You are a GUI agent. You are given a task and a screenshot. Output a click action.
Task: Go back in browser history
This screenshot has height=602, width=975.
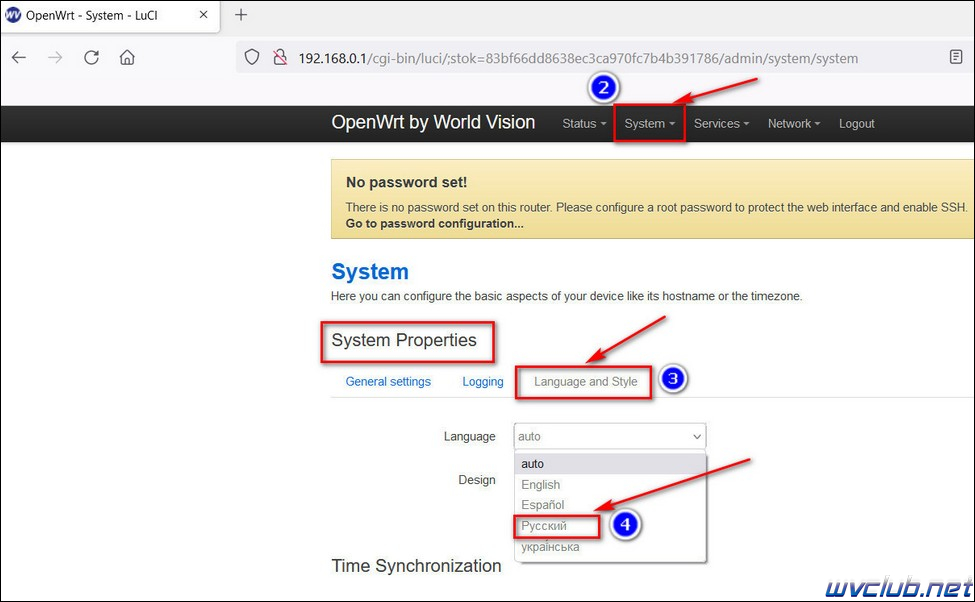click(x=19, y=58)
